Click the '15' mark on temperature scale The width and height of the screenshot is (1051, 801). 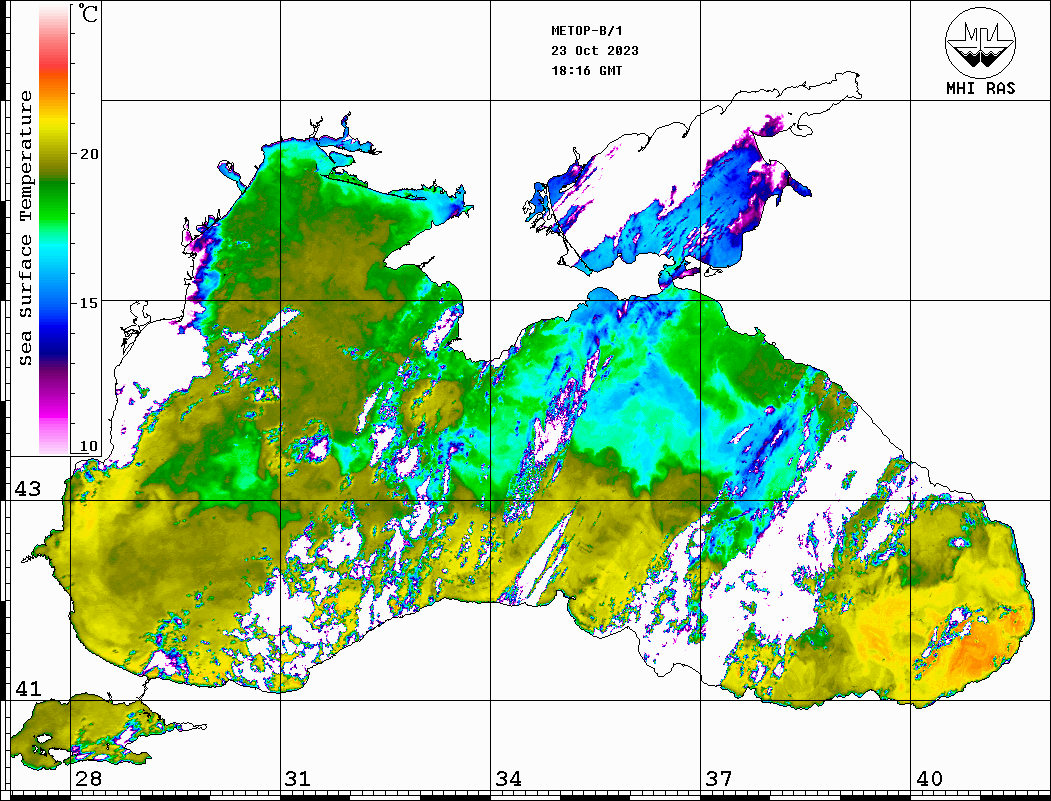(x=88, y=303)
